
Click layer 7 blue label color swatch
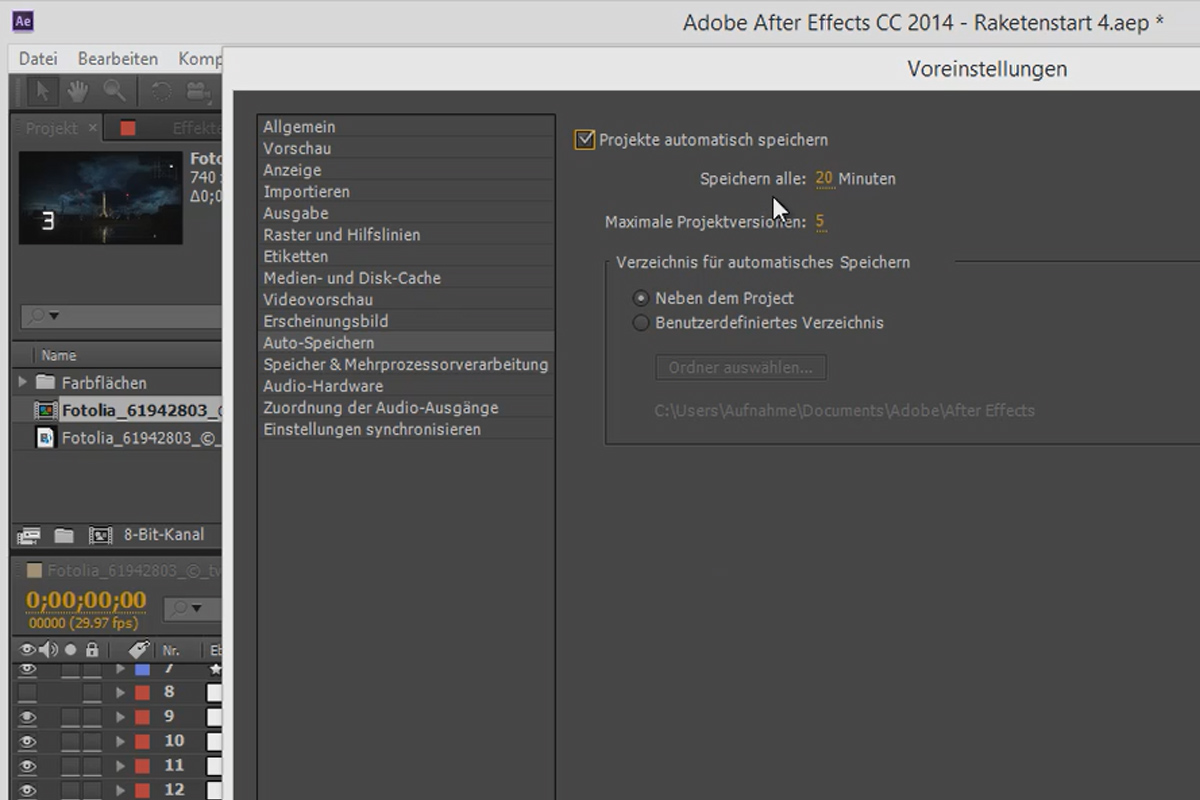[142, 668]
